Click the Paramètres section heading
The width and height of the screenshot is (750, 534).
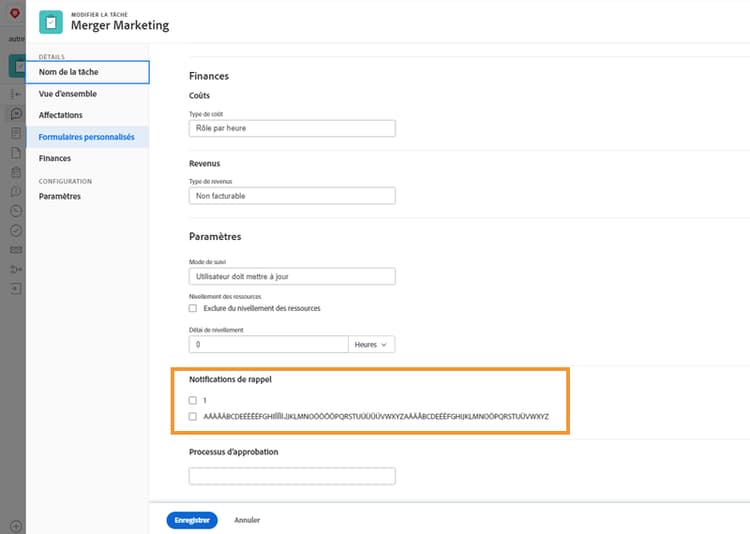(215, 237)
